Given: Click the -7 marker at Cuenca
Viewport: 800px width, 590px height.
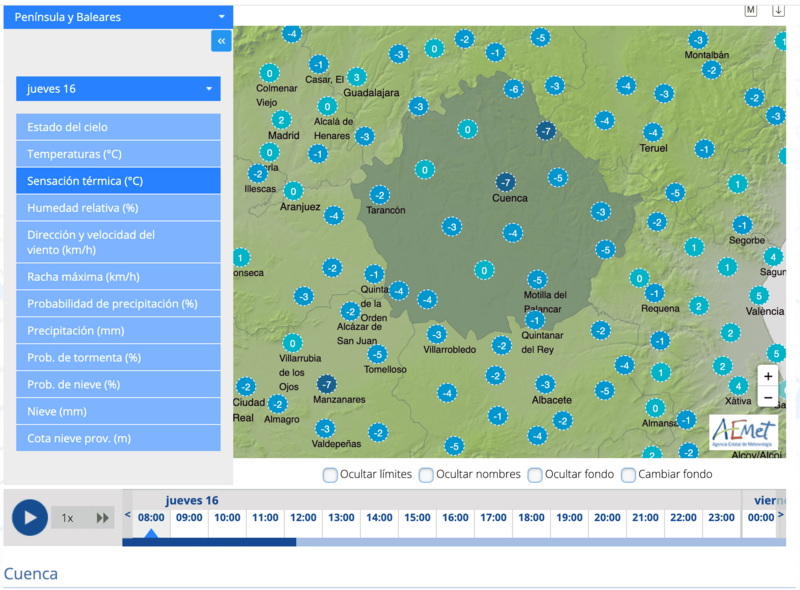Looking at the screenshot, I should (x=506, y=182).
